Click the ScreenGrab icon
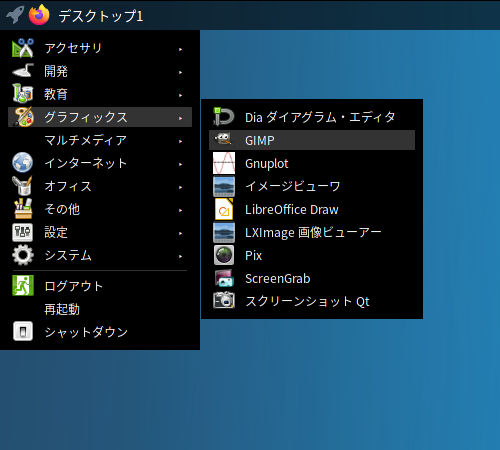500x450 pixels. coord(224,278)
